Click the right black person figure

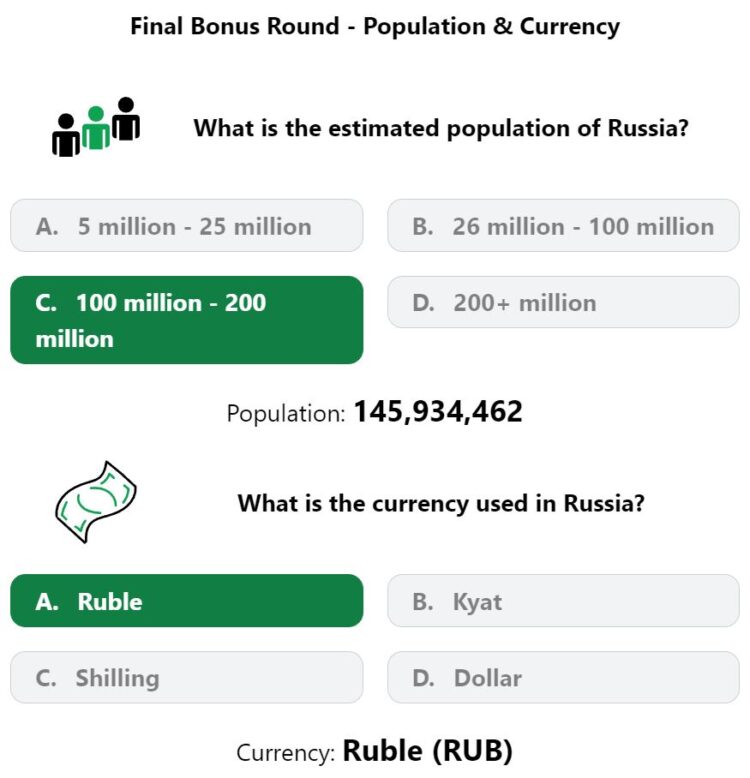pos(126,119)
